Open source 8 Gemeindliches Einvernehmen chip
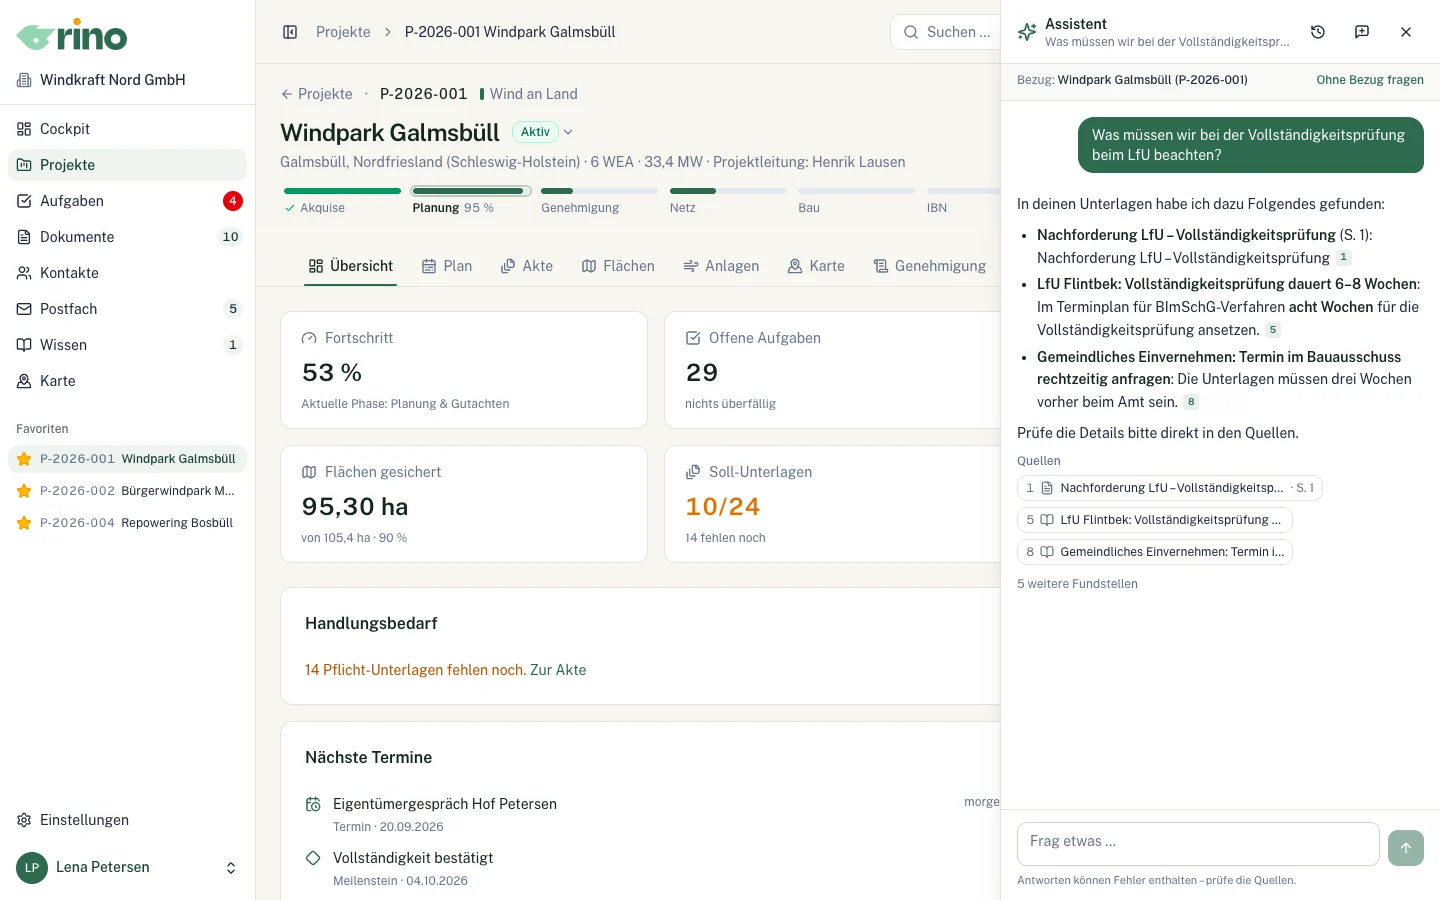Screen dimensions: 1440x900 pos(1155,552)
